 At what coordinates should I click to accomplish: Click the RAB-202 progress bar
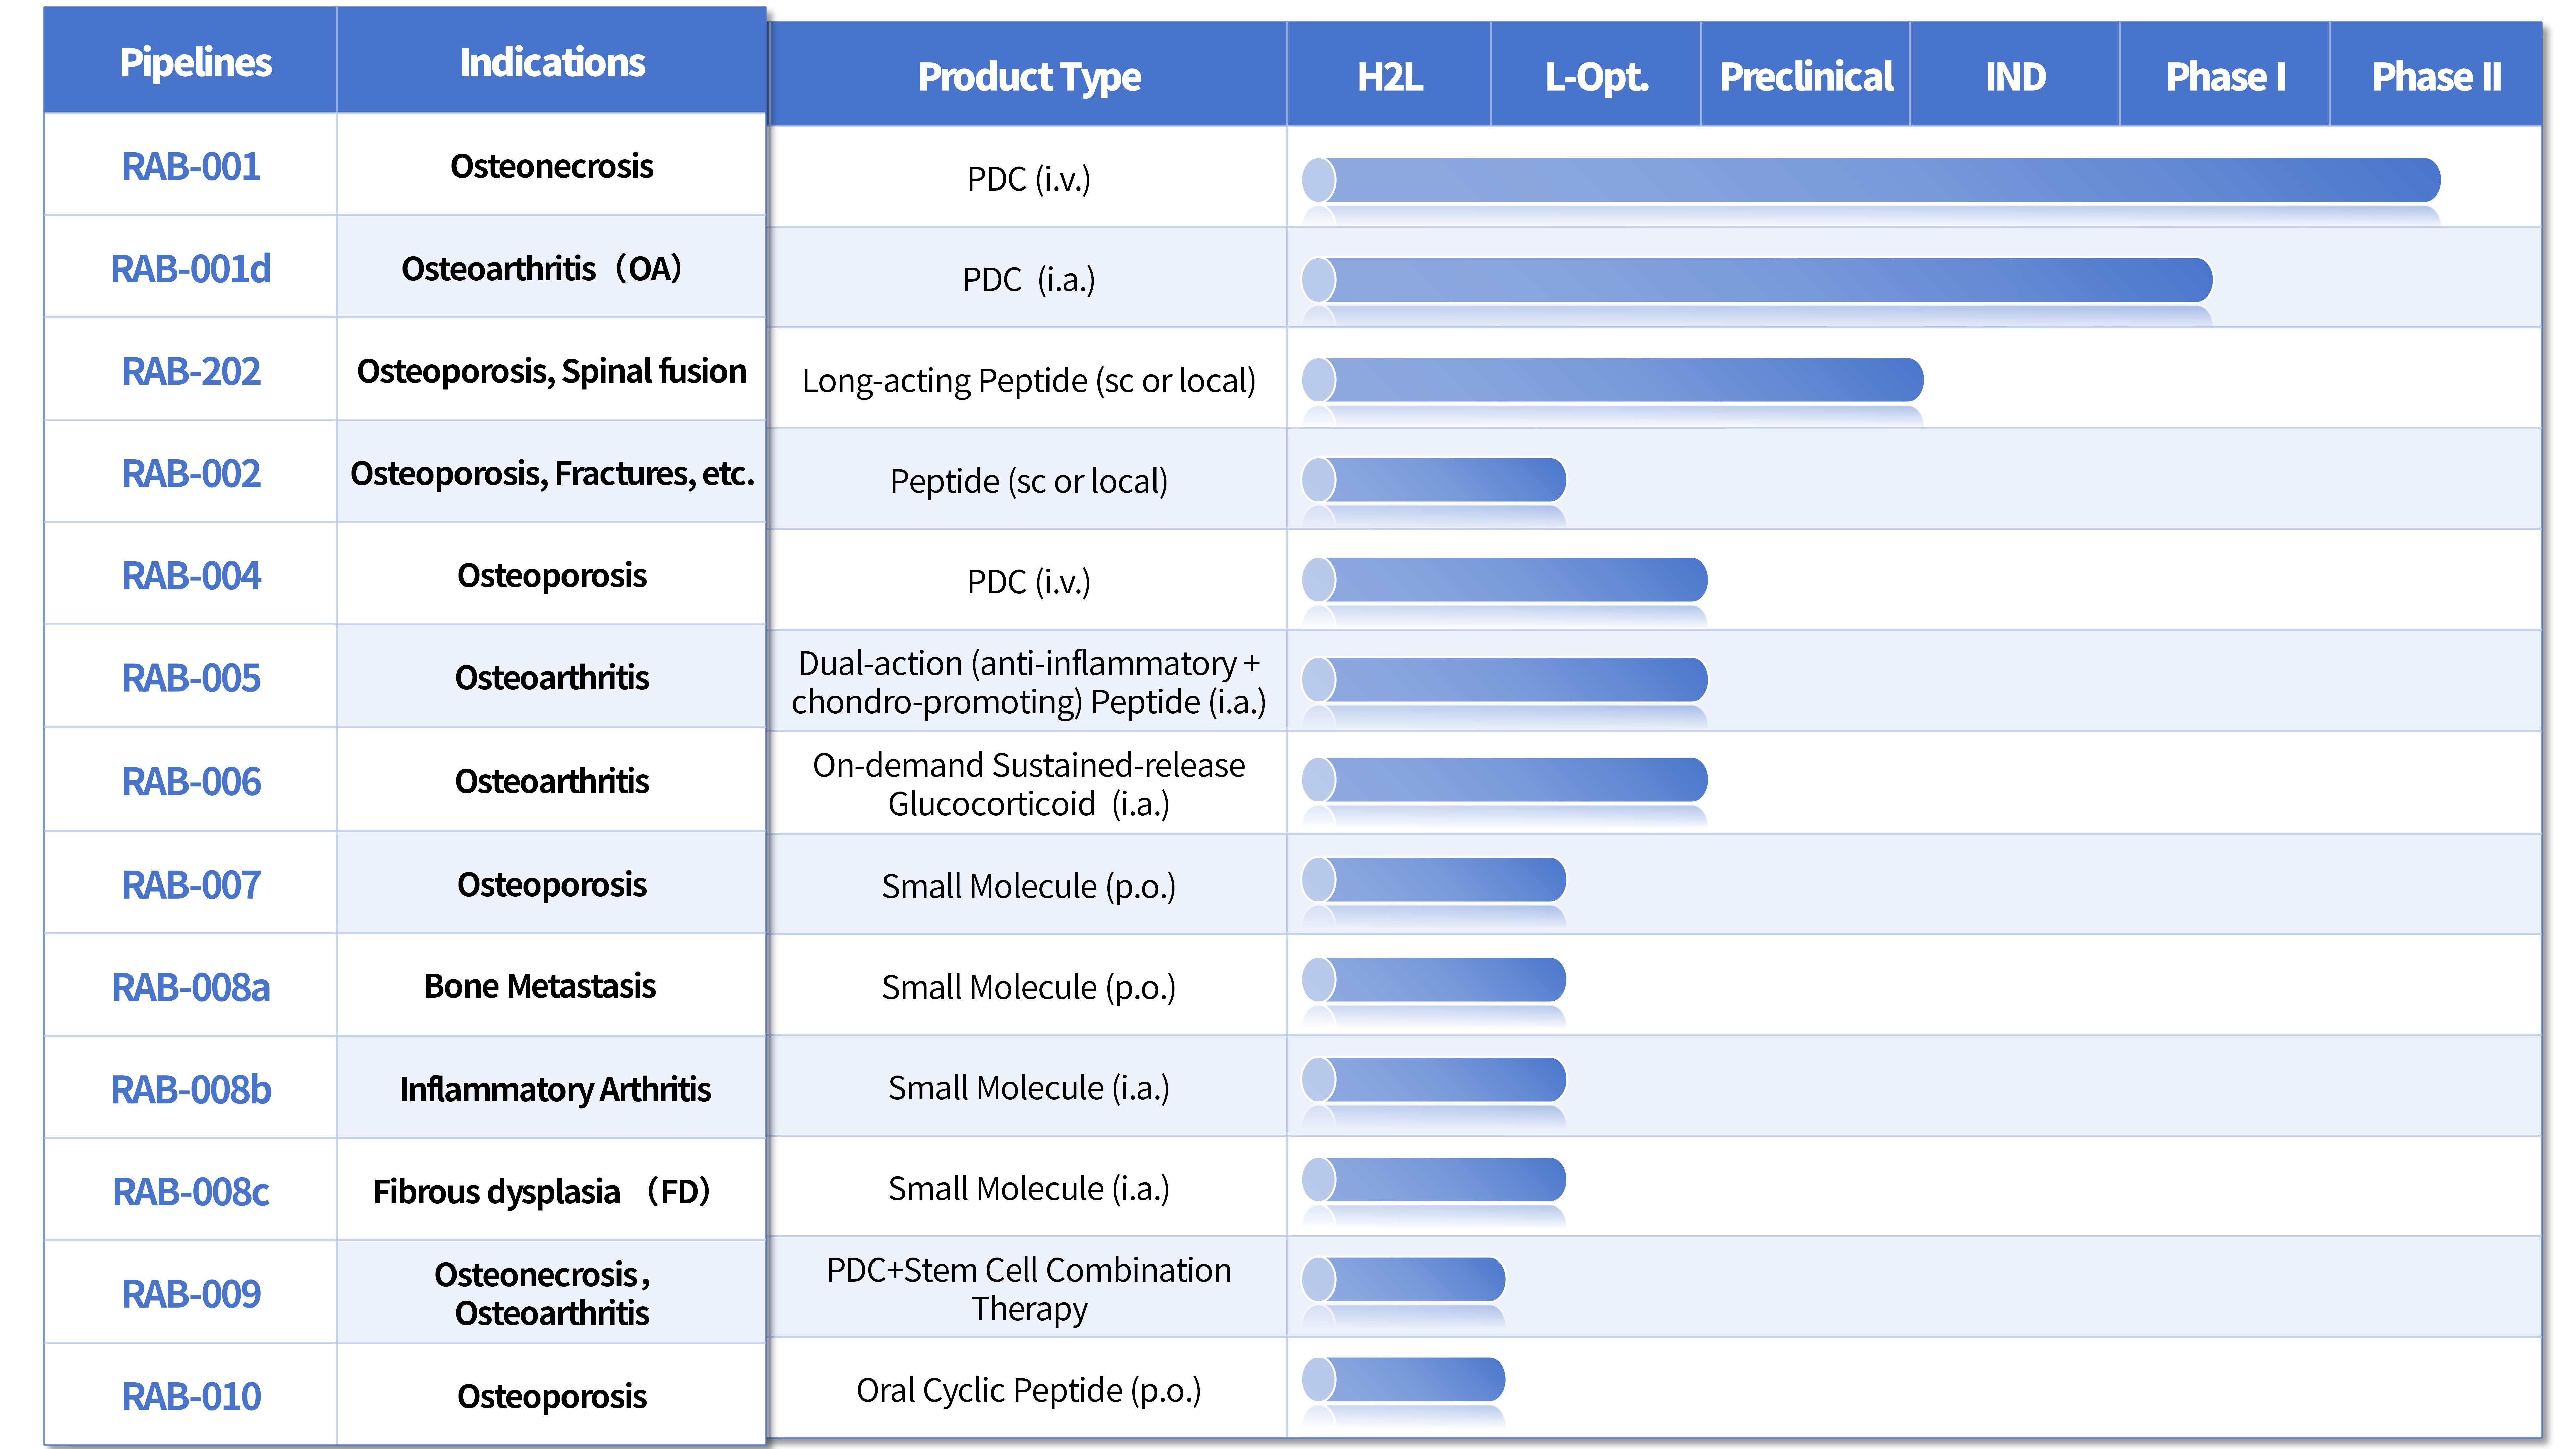point(1612,380)
